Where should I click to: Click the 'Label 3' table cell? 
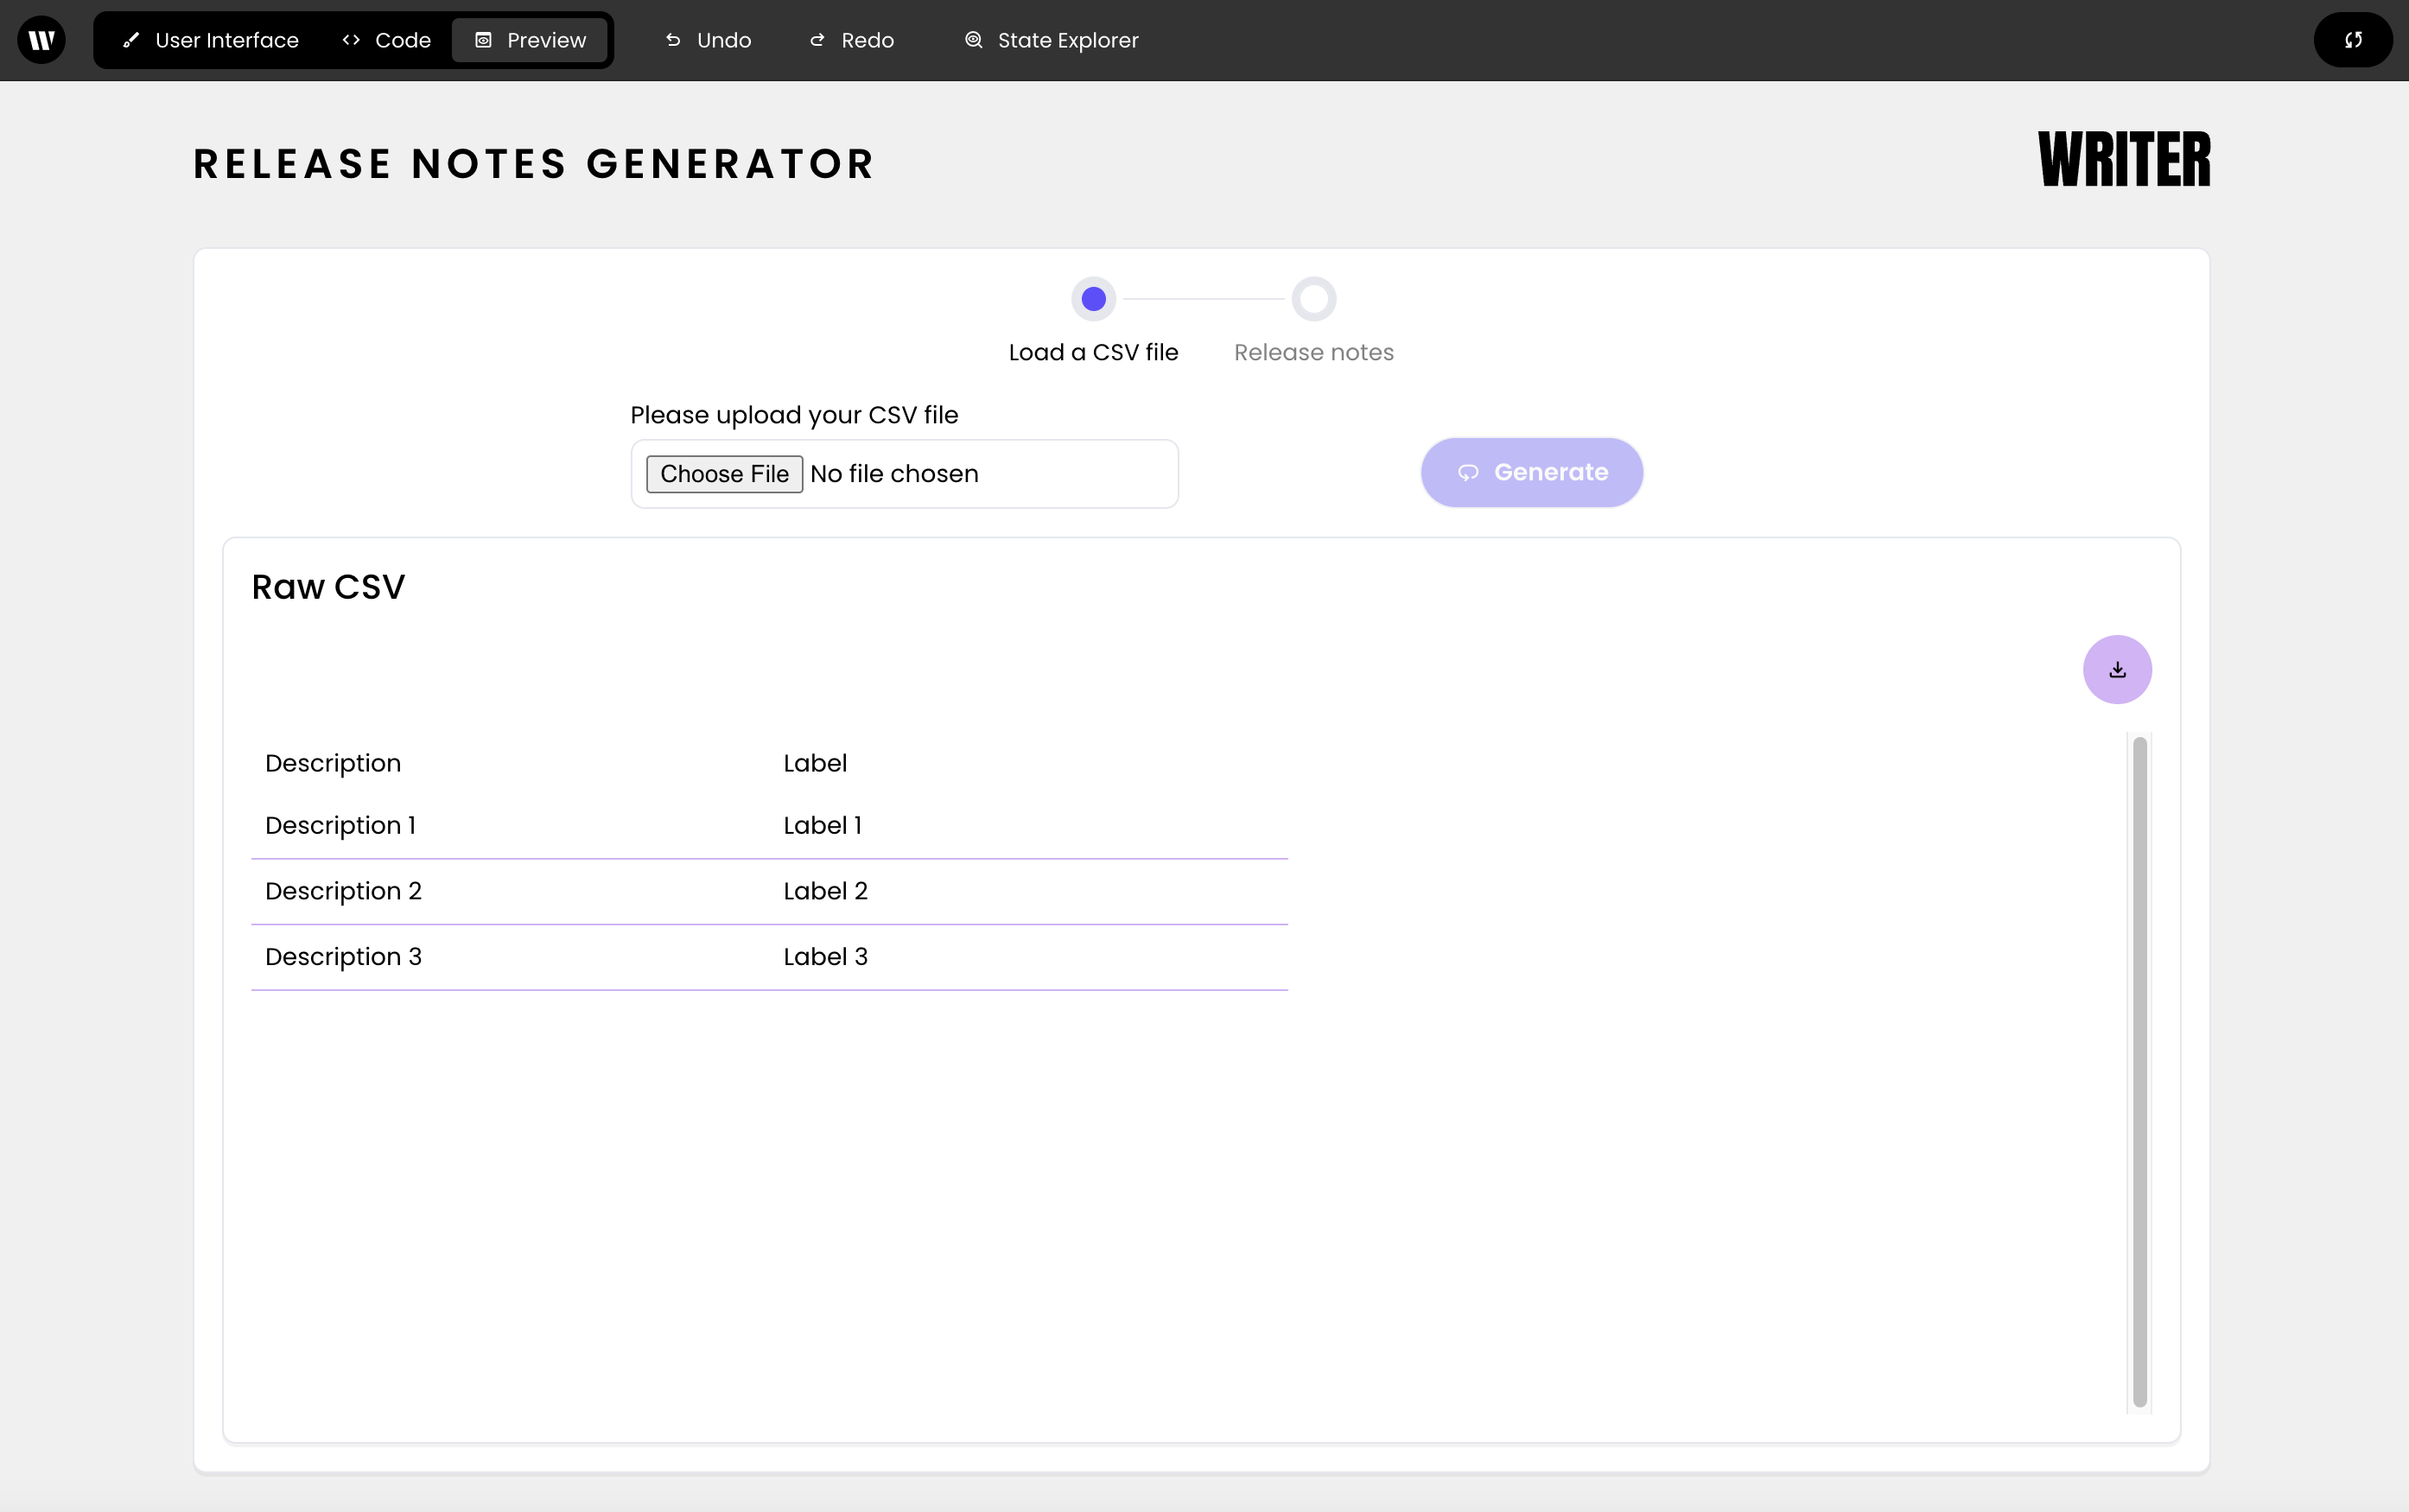pyautogui.click(x=825, y=957)
